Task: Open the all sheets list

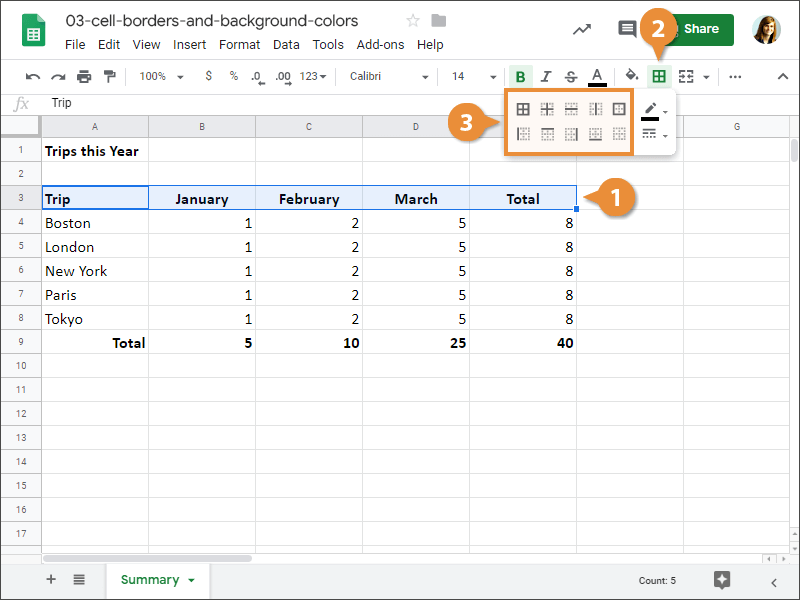Action: (79, 579)
